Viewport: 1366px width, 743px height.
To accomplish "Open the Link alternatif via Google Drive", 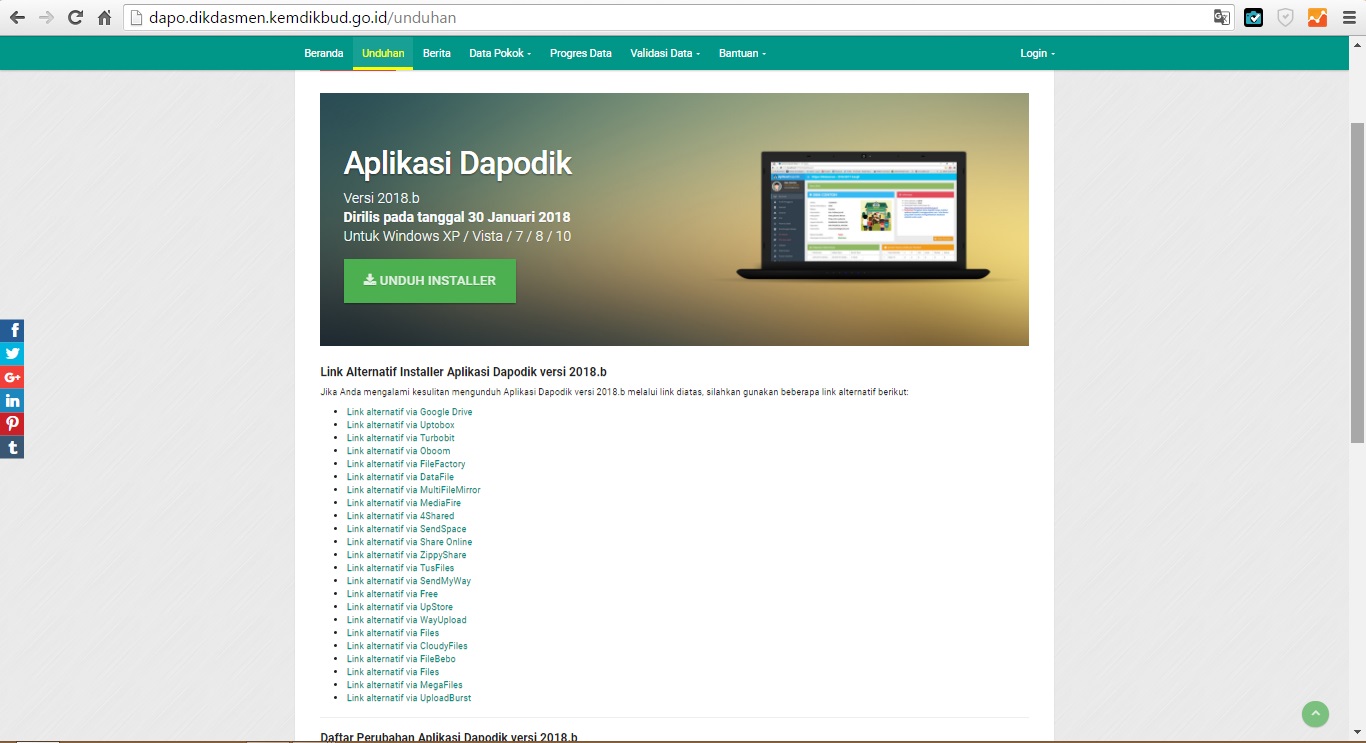I will coord(409,411).
